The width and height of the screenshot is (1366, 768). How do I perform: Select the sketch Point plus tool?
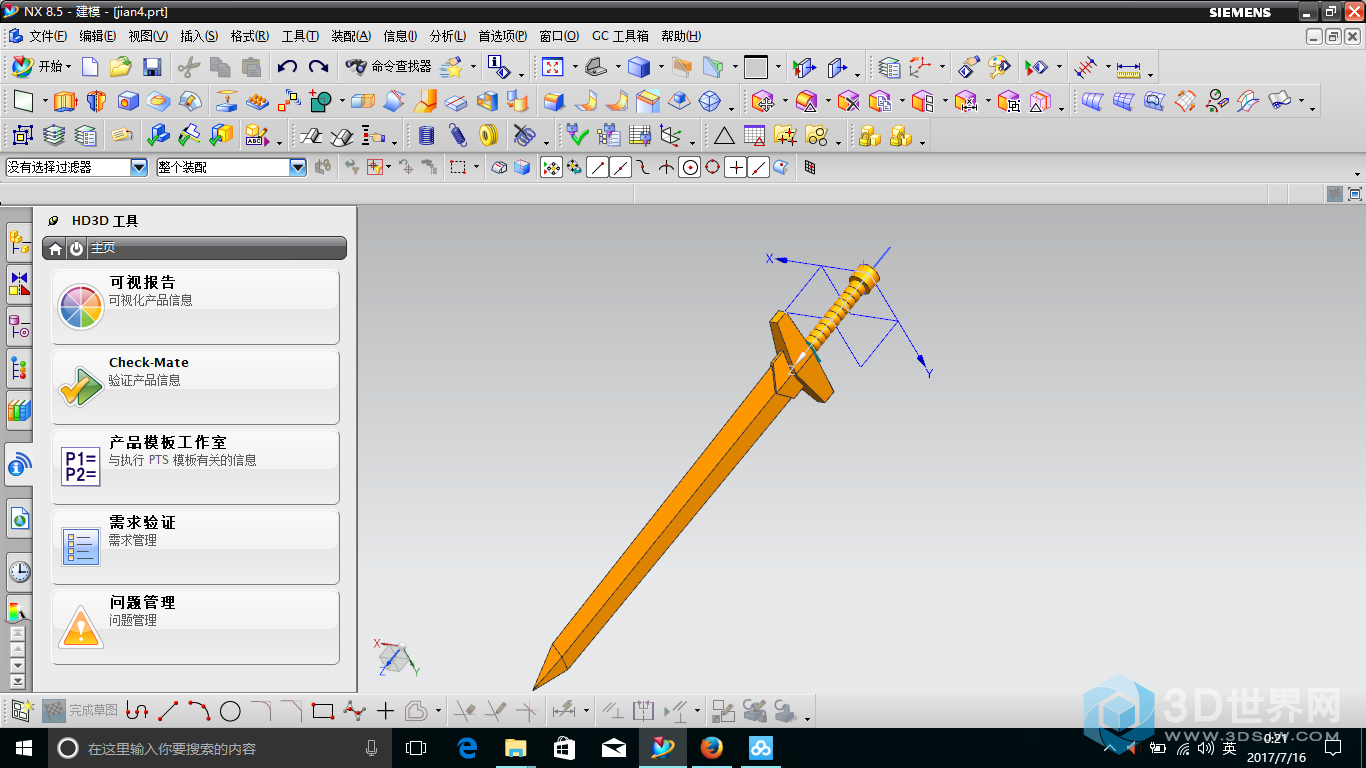click(x=386, y=711)
